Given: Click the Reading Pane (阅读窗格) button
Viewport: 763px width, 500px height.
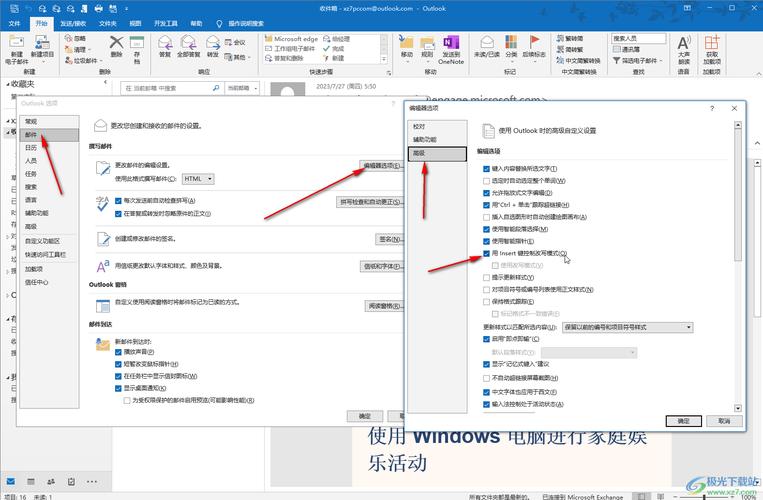Looking at the screenshot, I should coord(384,306).
